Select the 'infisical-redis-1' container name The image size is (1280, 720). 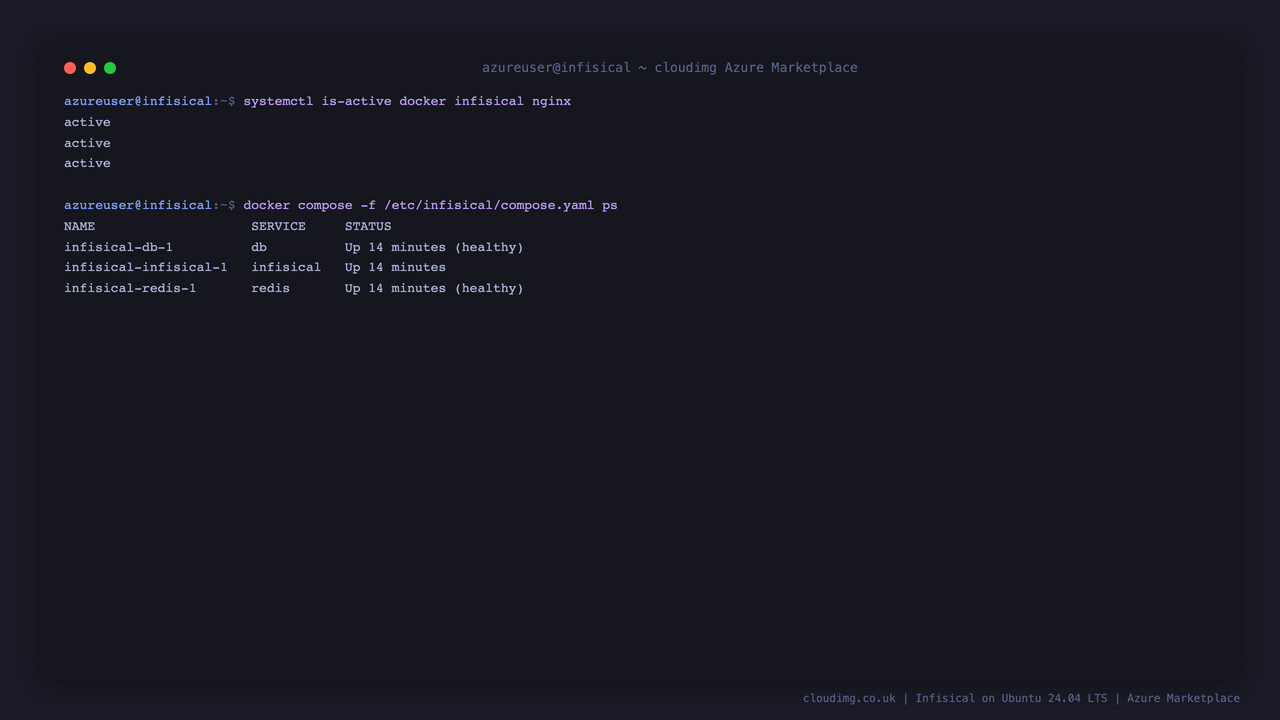click(x=130, y=288)
